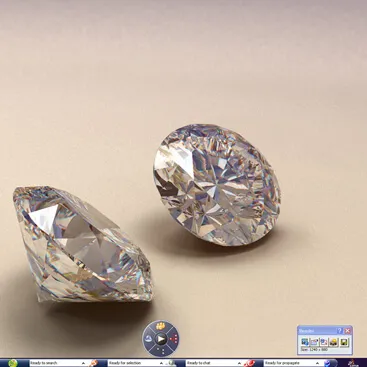Image resolution: width=367 pixels, height=367 pixels.
Task: Select the bottom dotted compass quadrant
Action: tap(162, 351)
